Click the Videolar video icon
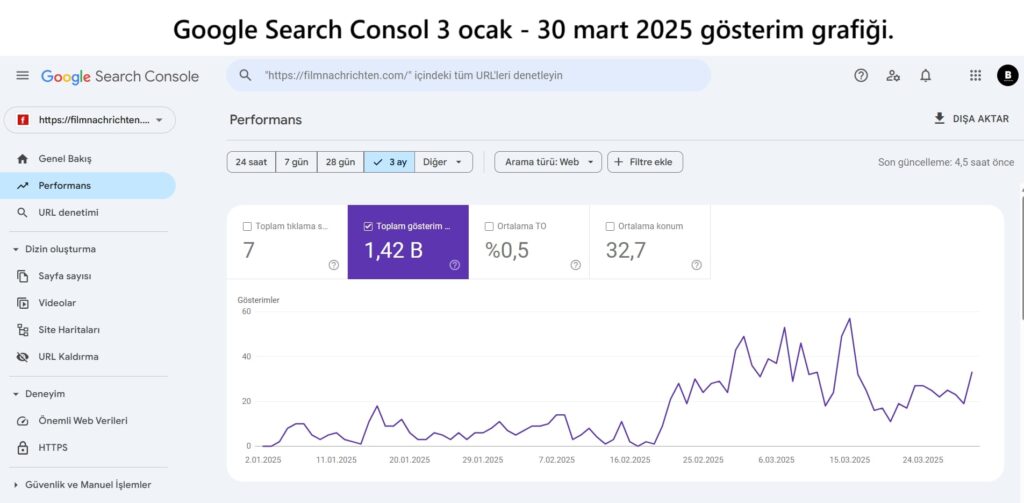1024x503 pixels. click(23, 303)
